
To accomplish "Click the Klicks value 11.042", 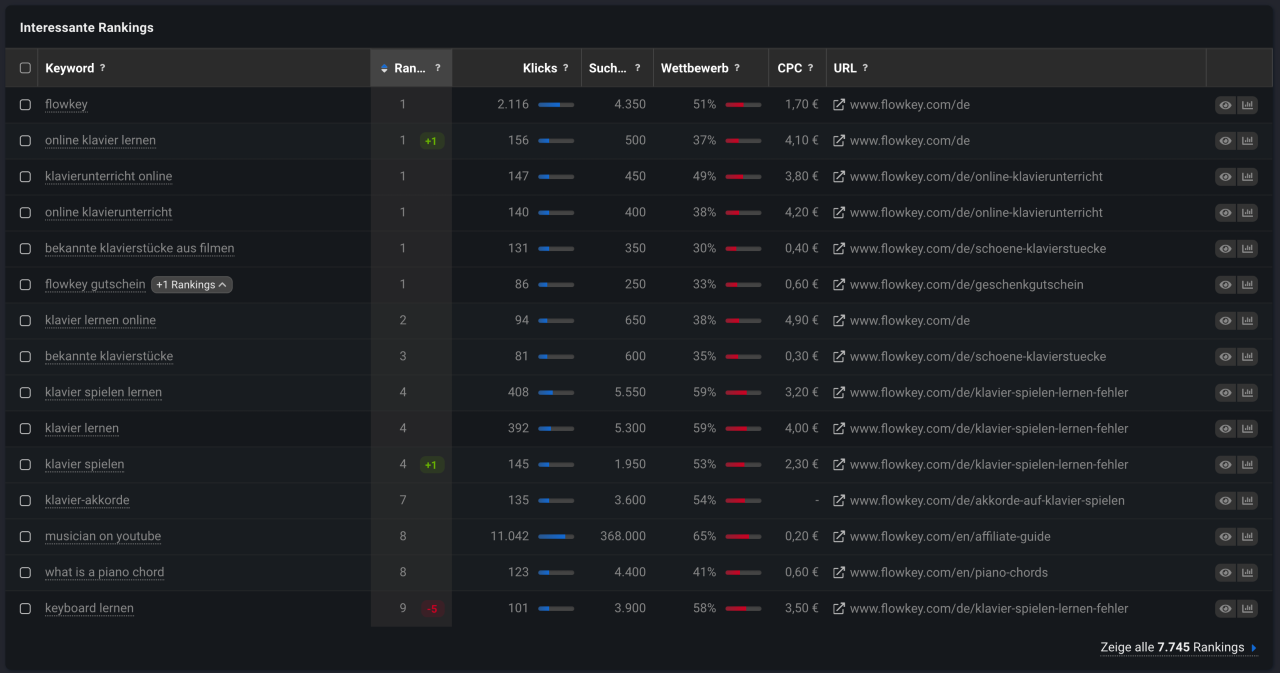I will (x=510, y=537).
